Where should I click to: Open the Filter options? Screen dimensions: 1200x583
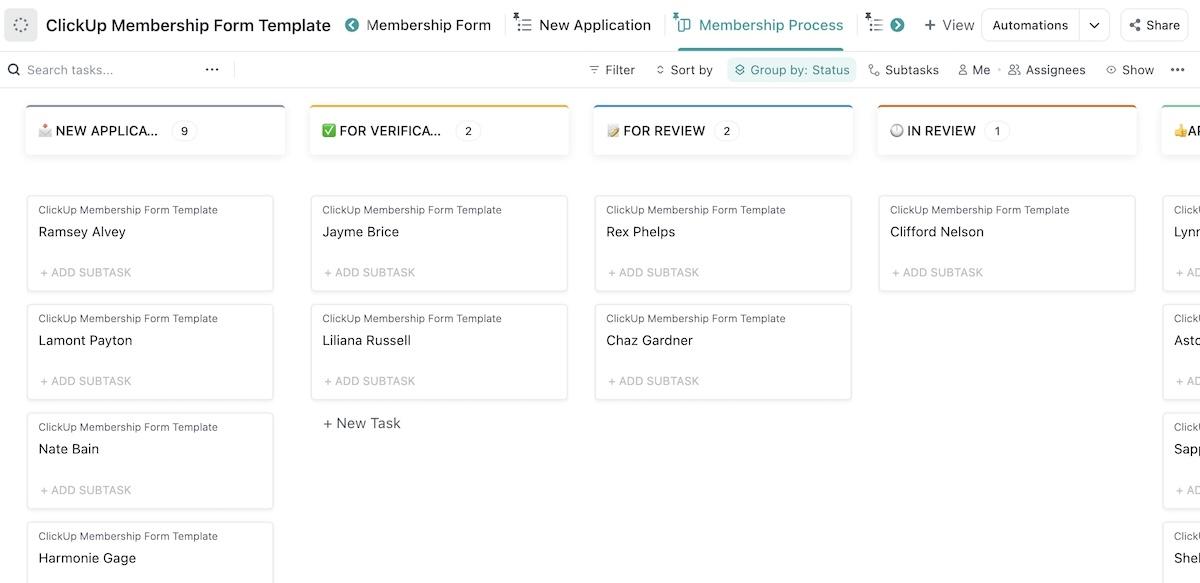pos(612,70)
